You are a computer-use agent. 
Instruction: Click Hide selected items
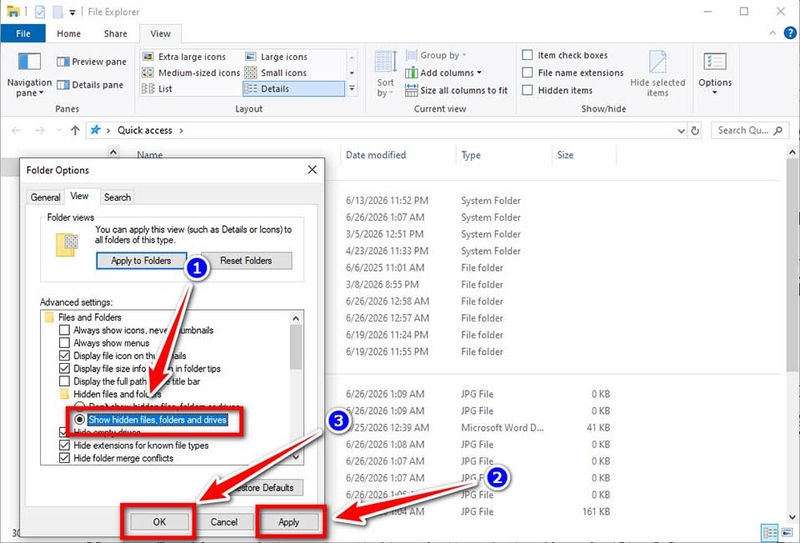coord(657,74)
